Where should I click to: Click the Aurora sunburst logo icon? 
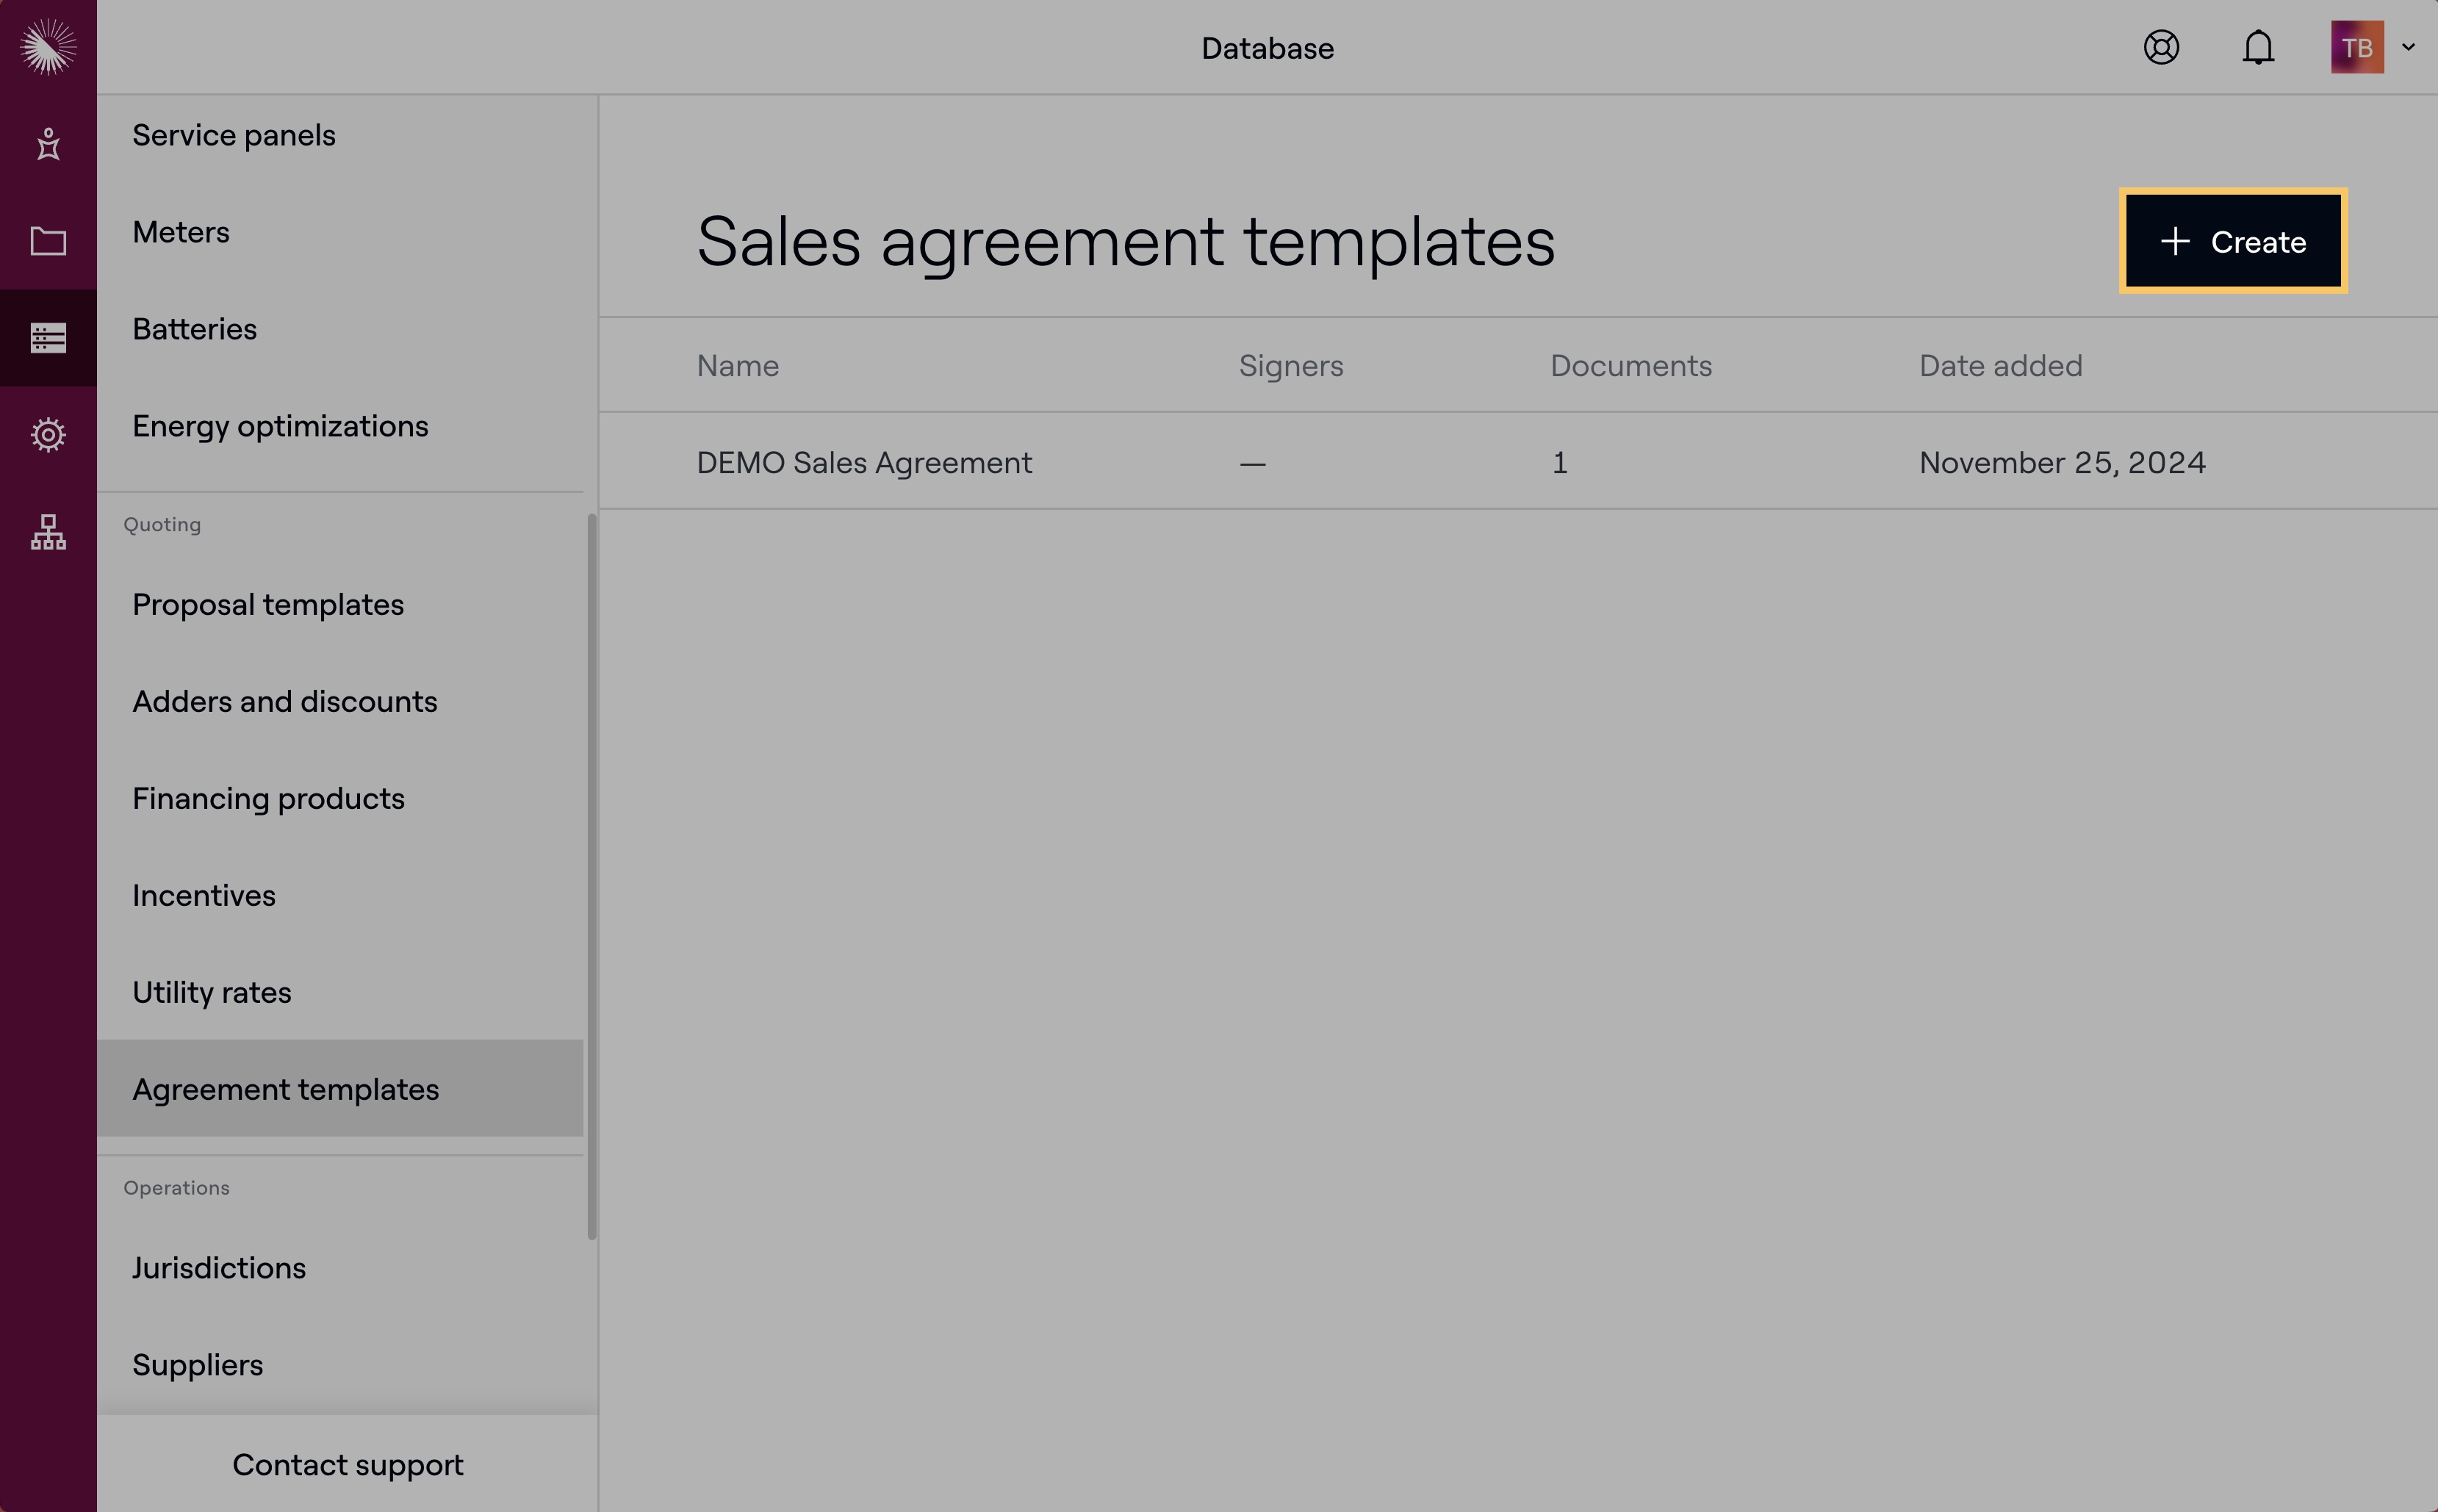tap(48, 47)
